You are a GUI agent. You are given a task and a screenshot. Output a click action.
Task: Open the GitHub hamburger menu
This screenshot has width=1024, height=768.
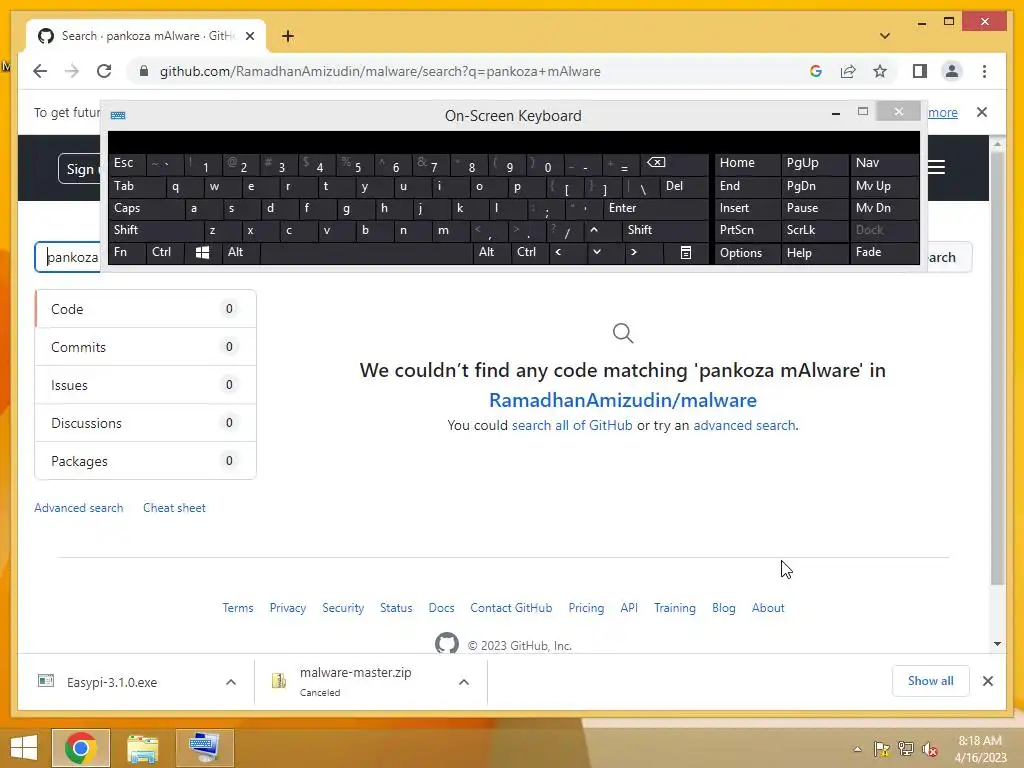tap(936, 168)
